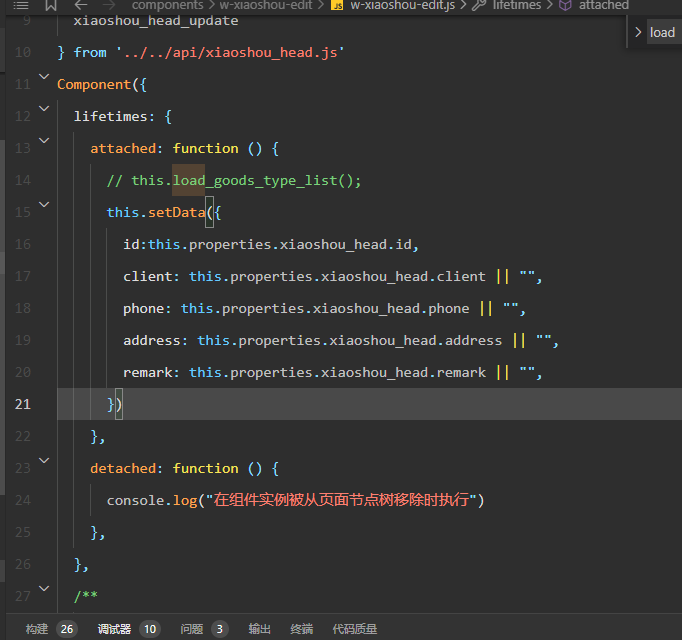The width and height of the screenshot is (682, 640).
Task: Click the outline list icon at top-left
Action: point(21,5)
